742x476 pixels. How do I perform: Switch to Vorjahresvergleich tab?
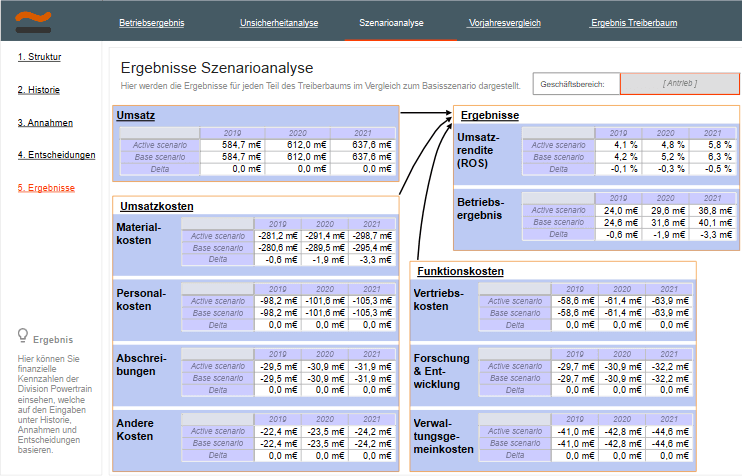[x=504, y=23]
